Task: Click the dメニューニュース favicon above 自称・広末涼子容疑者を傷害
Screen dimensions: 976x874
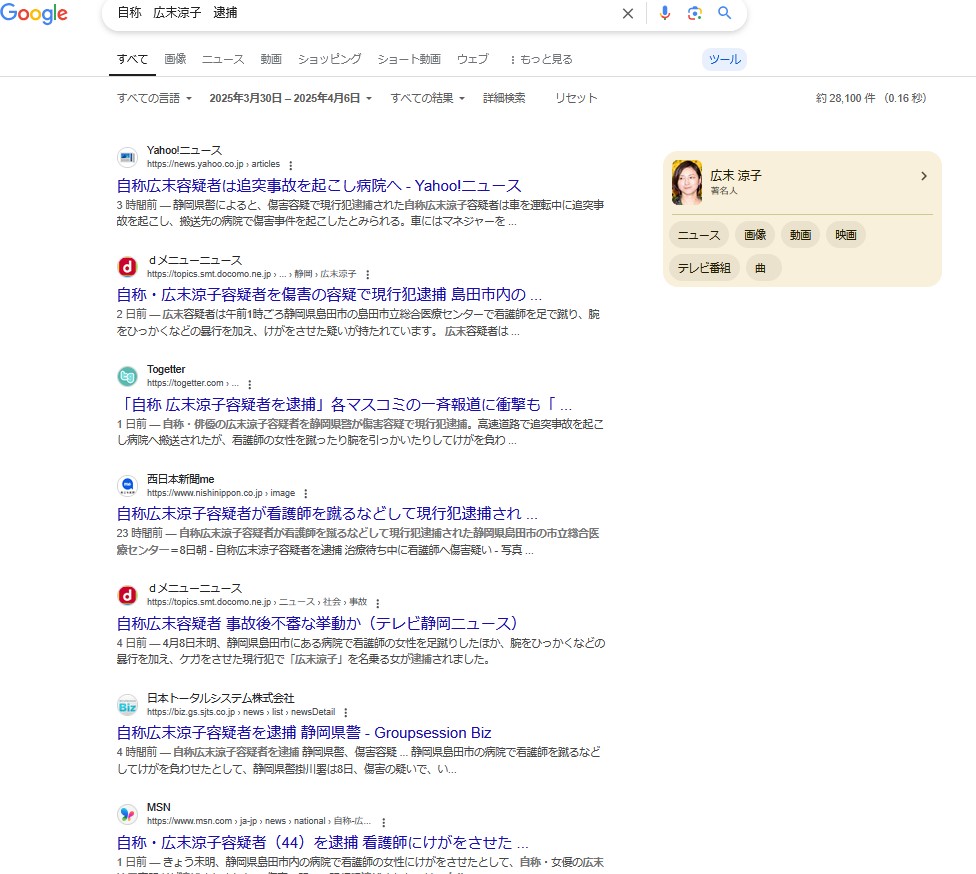Action: (x=128, y=267)
